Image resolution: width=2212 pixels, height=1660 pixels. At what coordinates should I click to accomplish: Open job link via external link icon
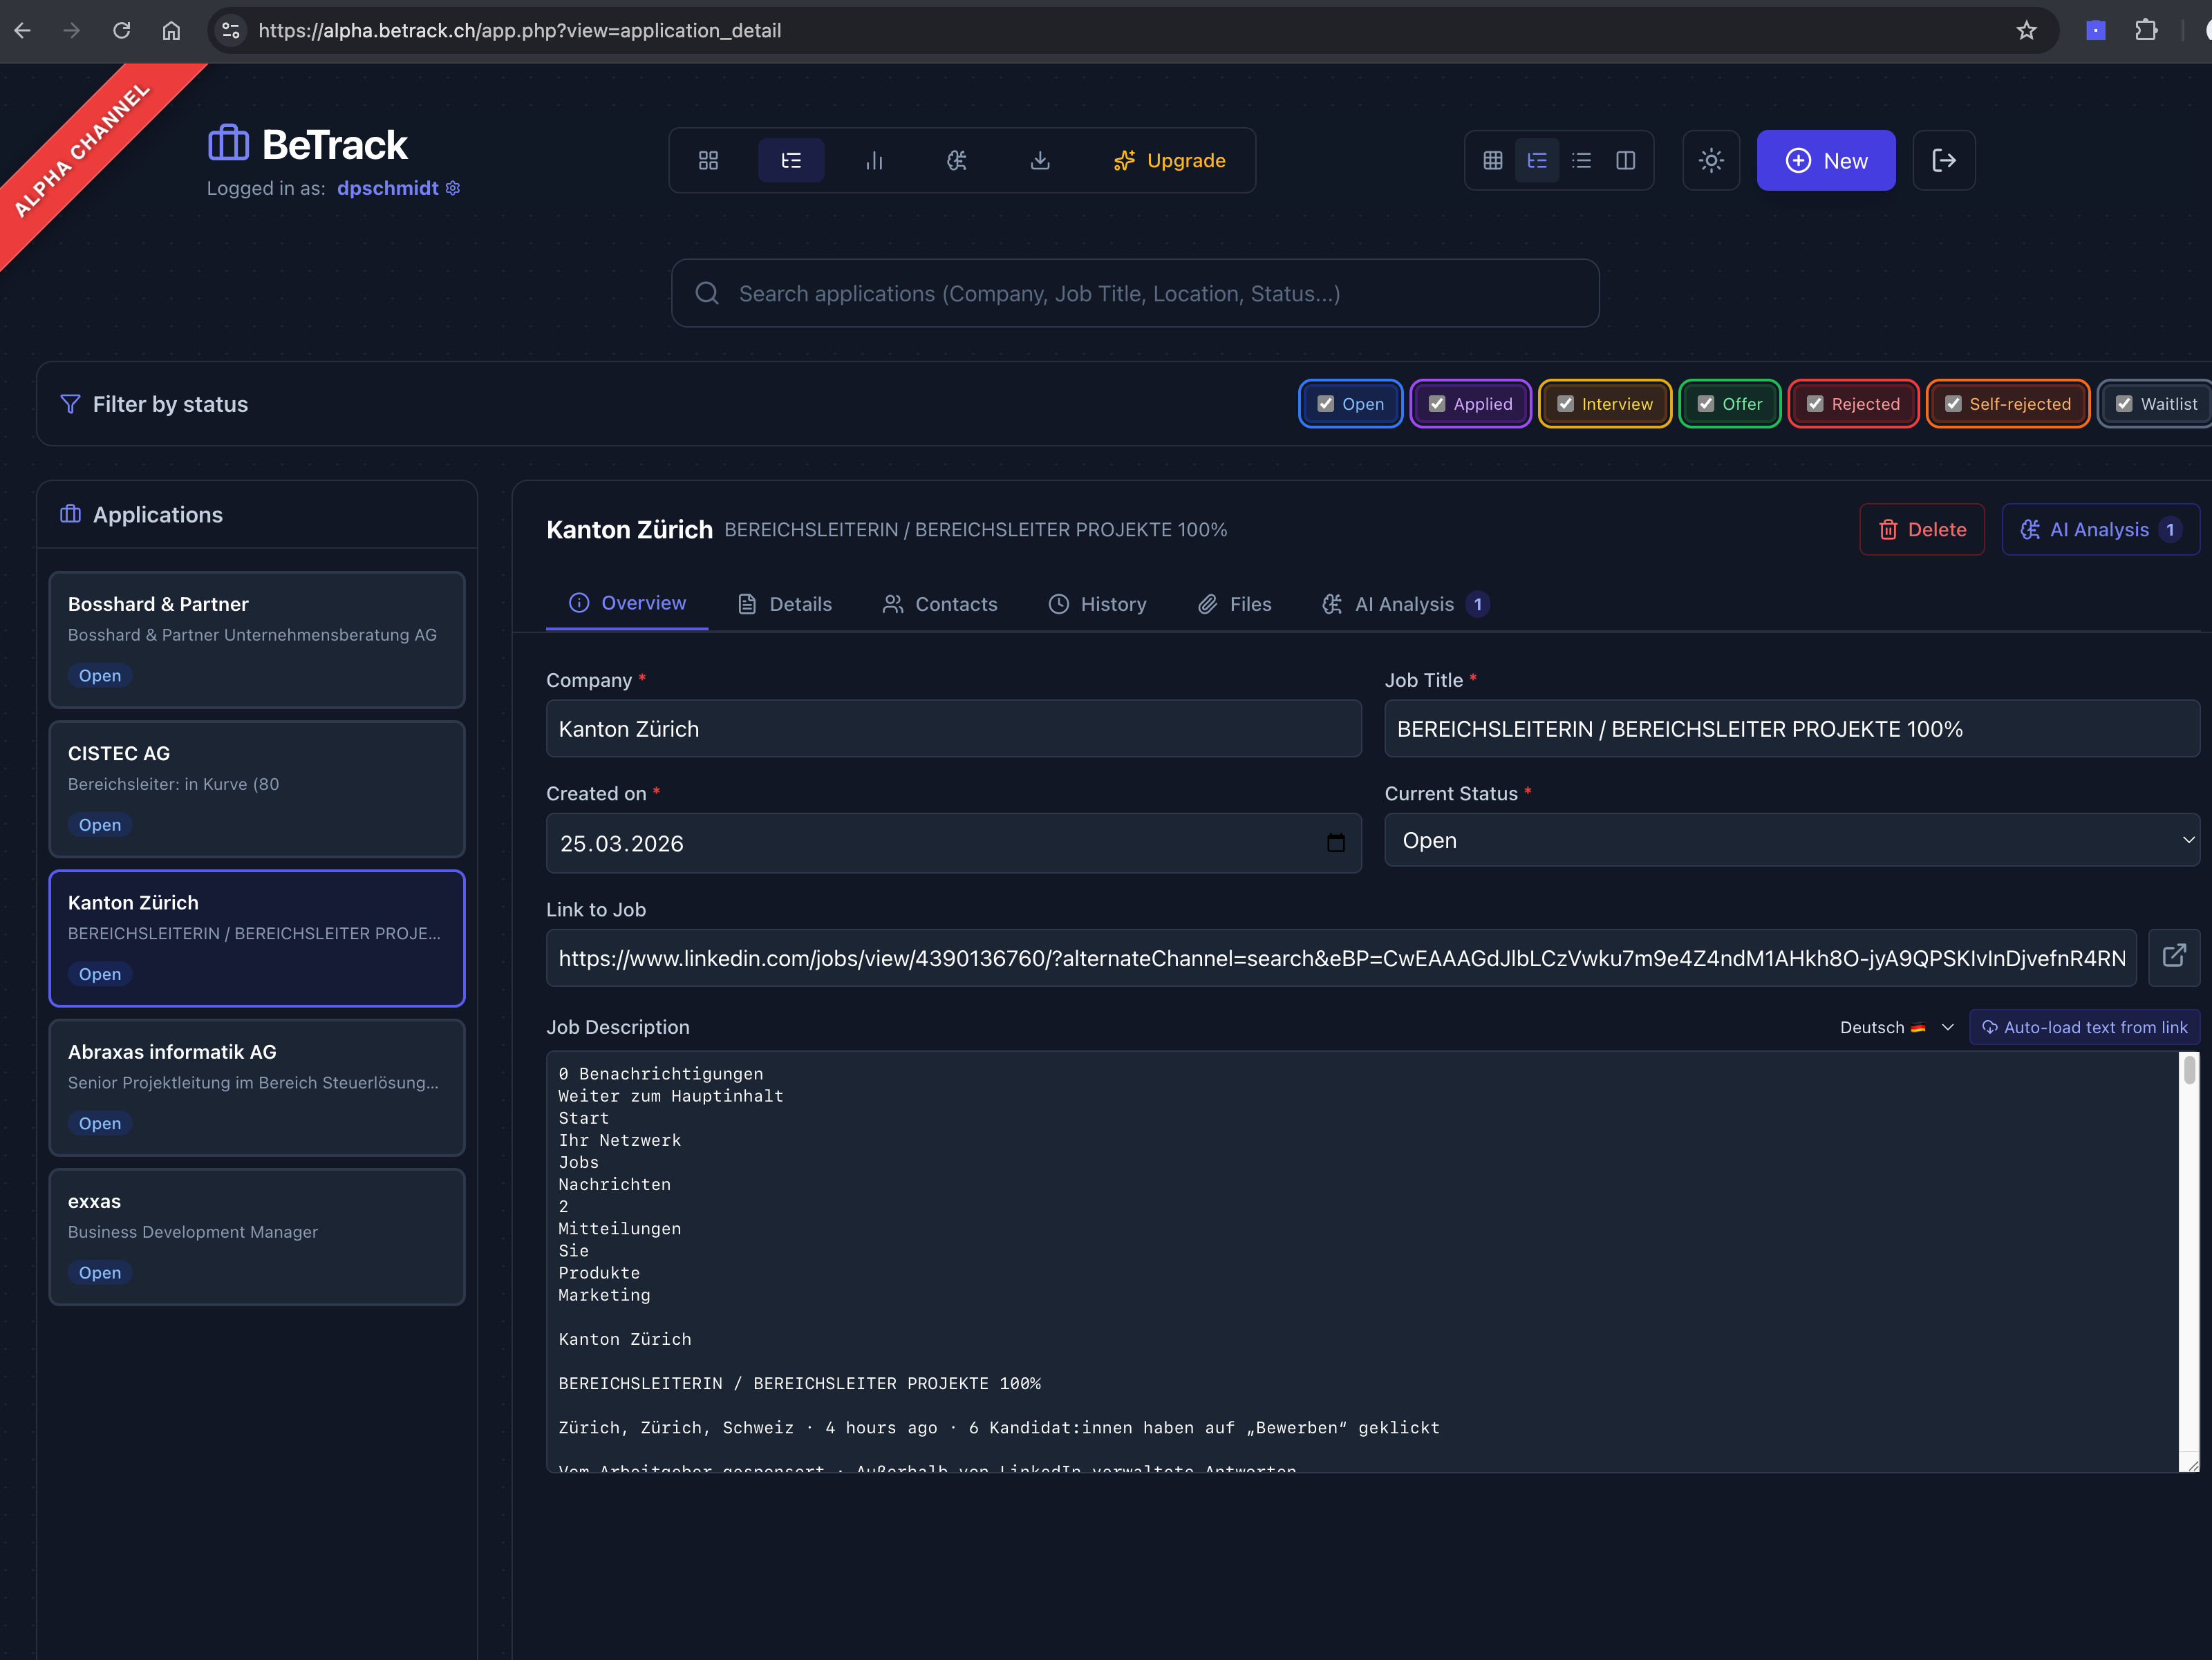pos(2175,957)
